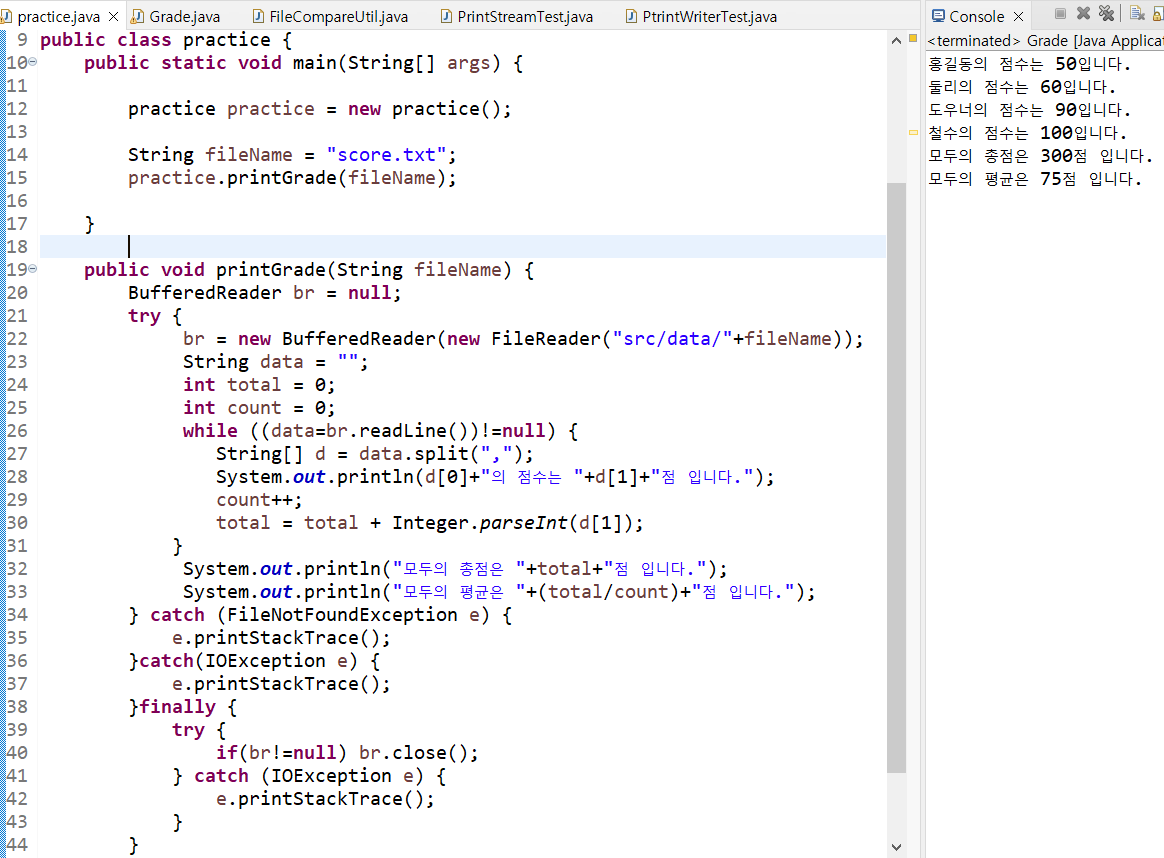
Task: Click br.close() on line 40
Action: pyautogui.click(x=419, y=753)
